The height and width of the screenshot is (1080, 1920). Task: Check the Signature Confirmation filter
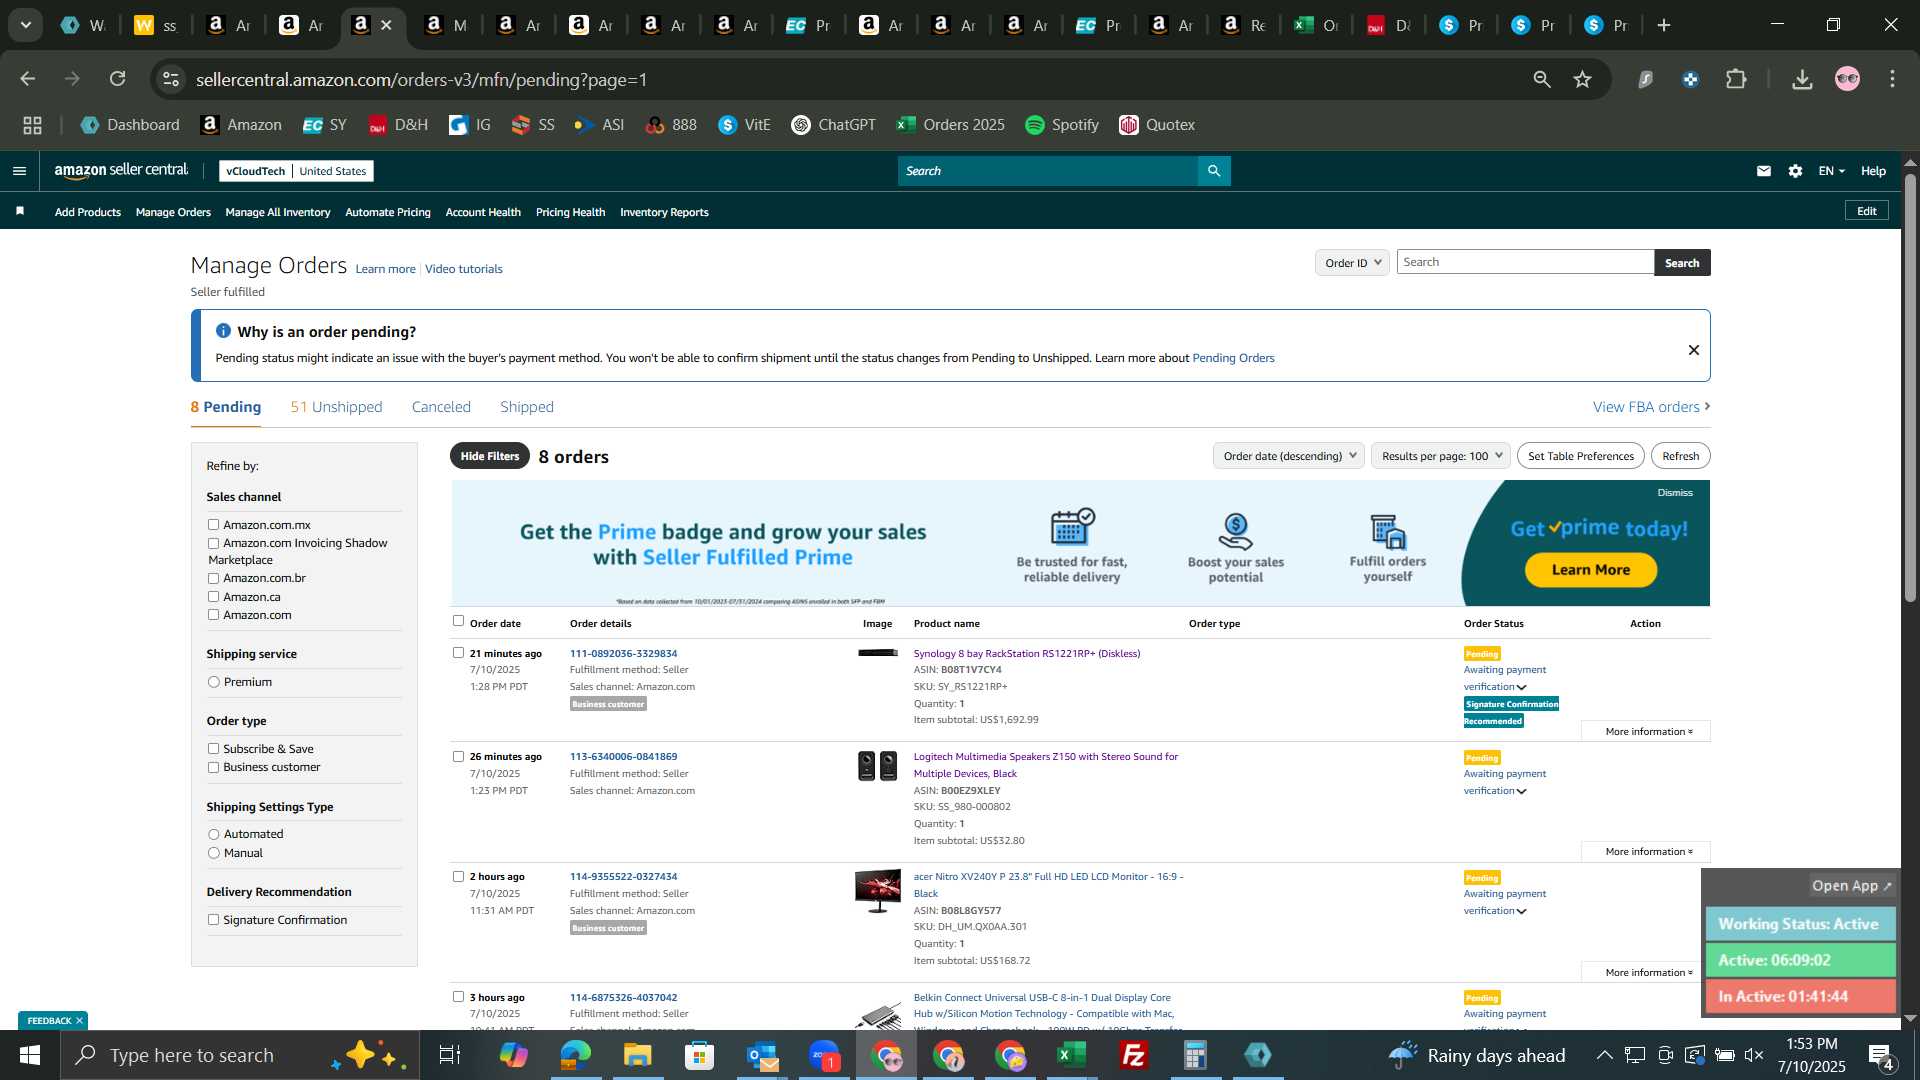pos(213,920)
